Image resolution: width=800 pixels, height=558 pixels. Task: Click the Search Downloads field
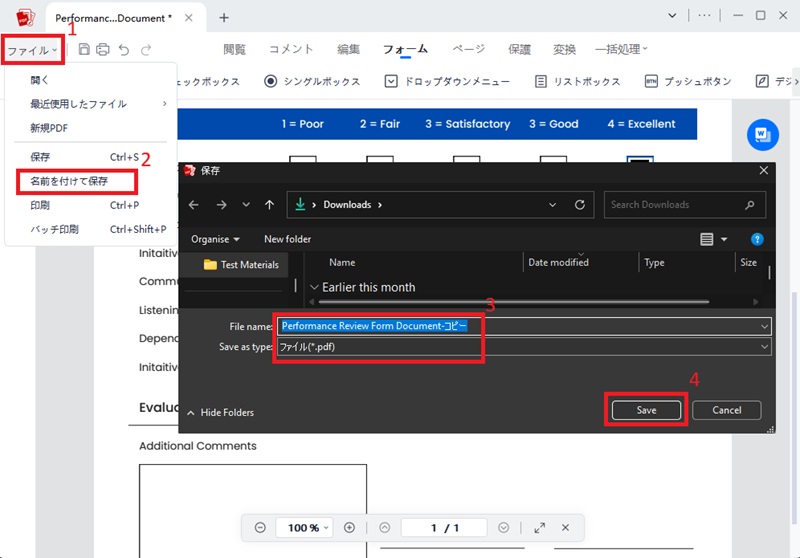(x=685, y=205)
